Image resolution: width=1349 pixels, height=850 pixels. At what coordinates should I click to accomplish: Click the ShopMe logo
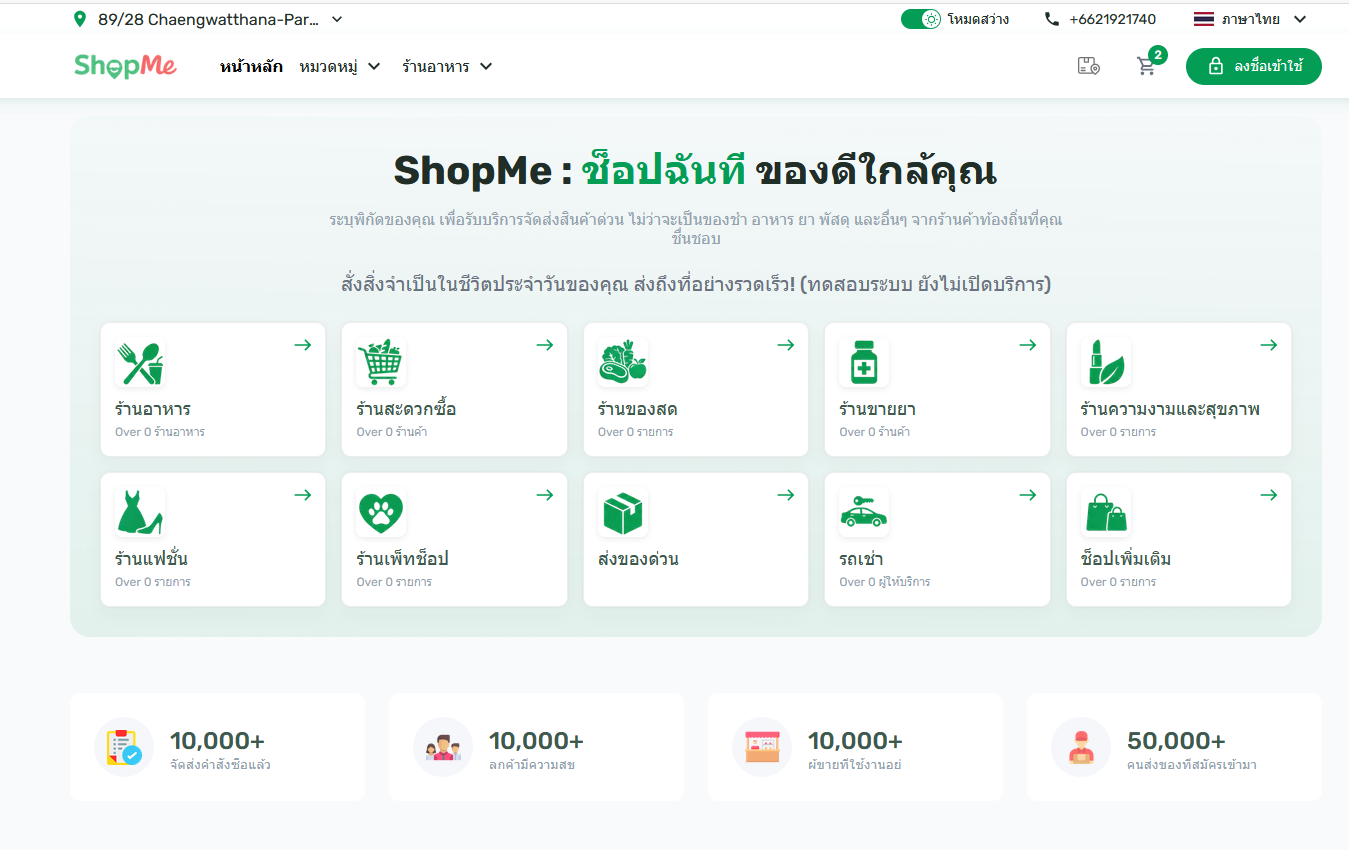125,66
